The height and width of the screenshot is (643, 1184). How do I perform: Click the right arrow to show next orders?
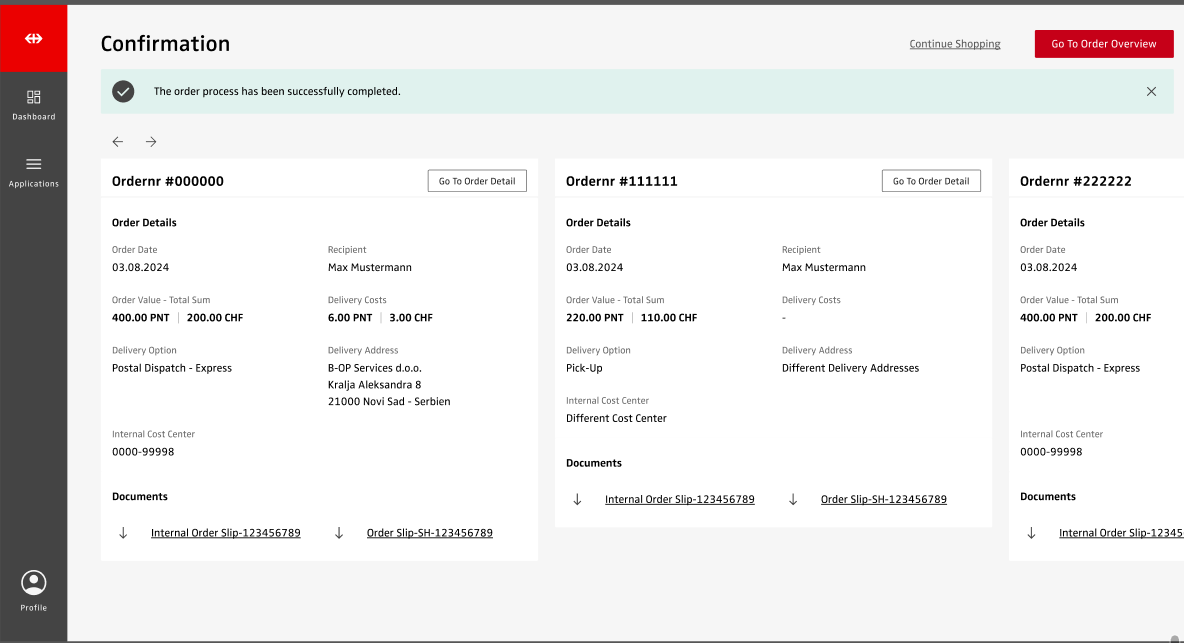[x=151, y=142]
